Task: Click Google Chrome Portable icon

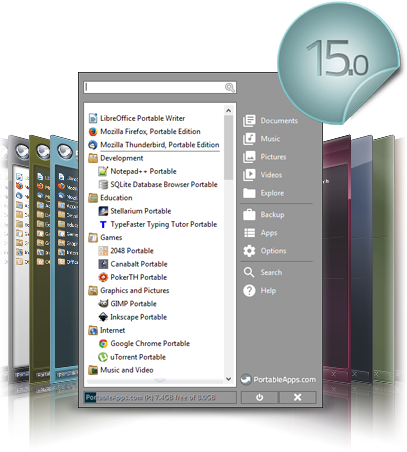Action: 103,344
